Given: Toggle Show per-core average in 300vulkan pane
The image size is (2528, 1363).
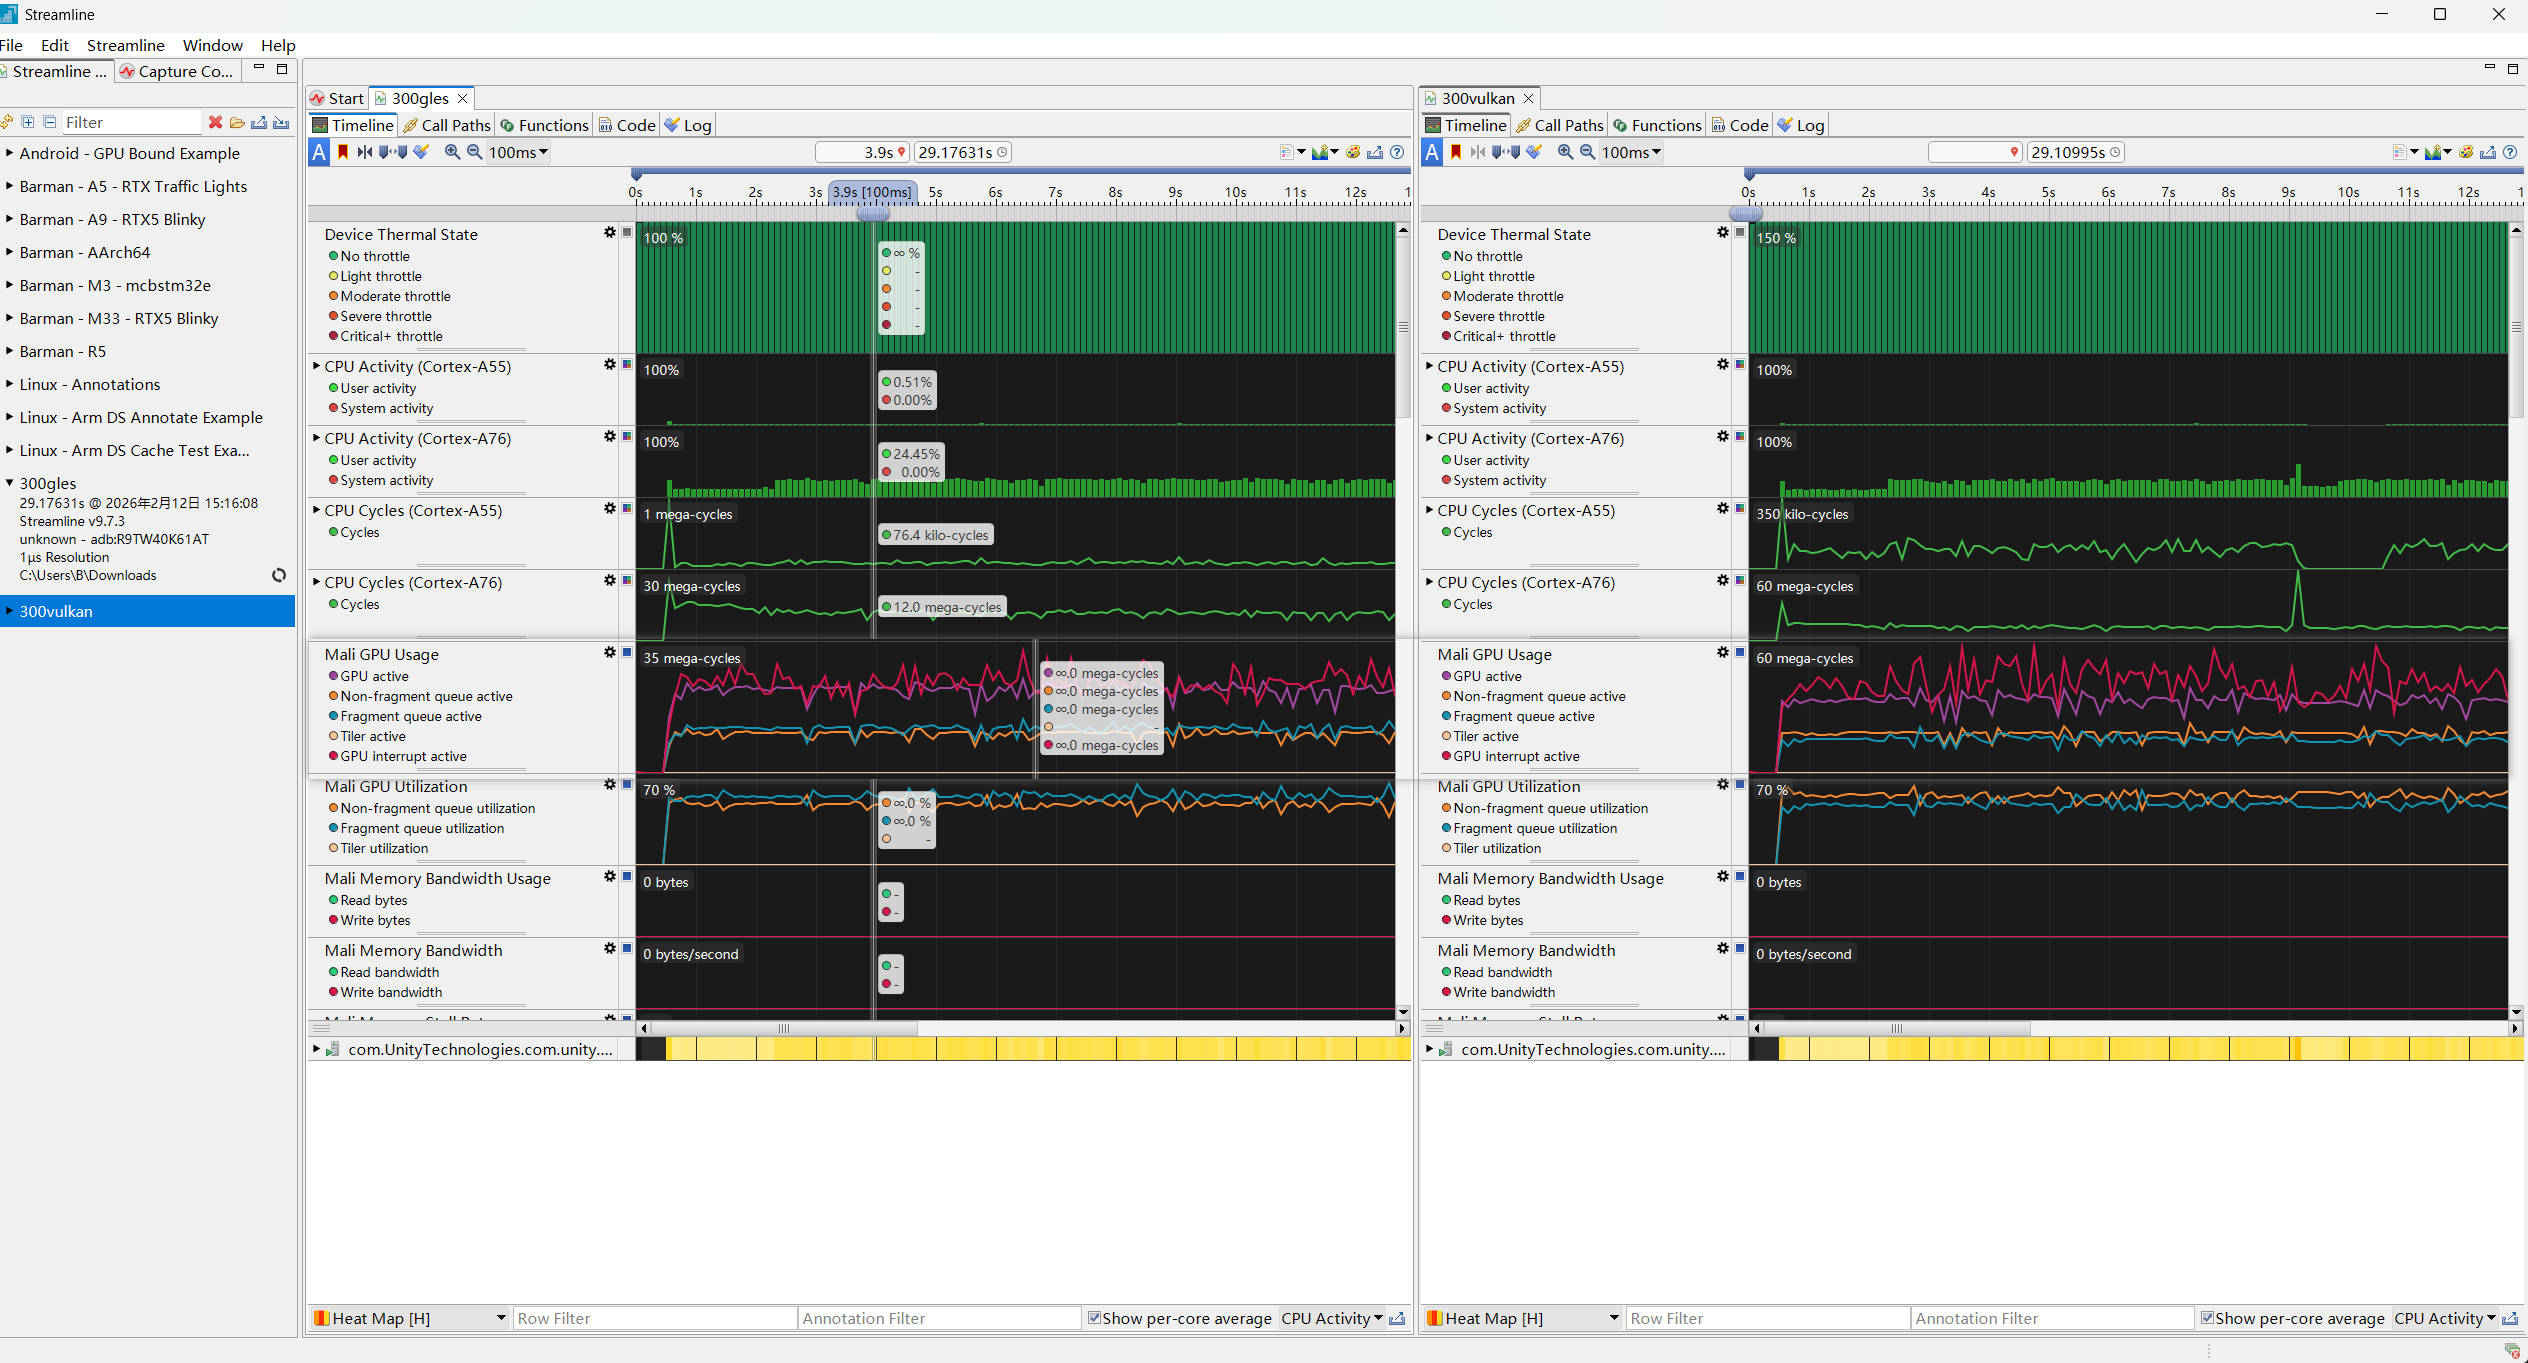Looking at the screenshot, I should coord(2207,1318).
